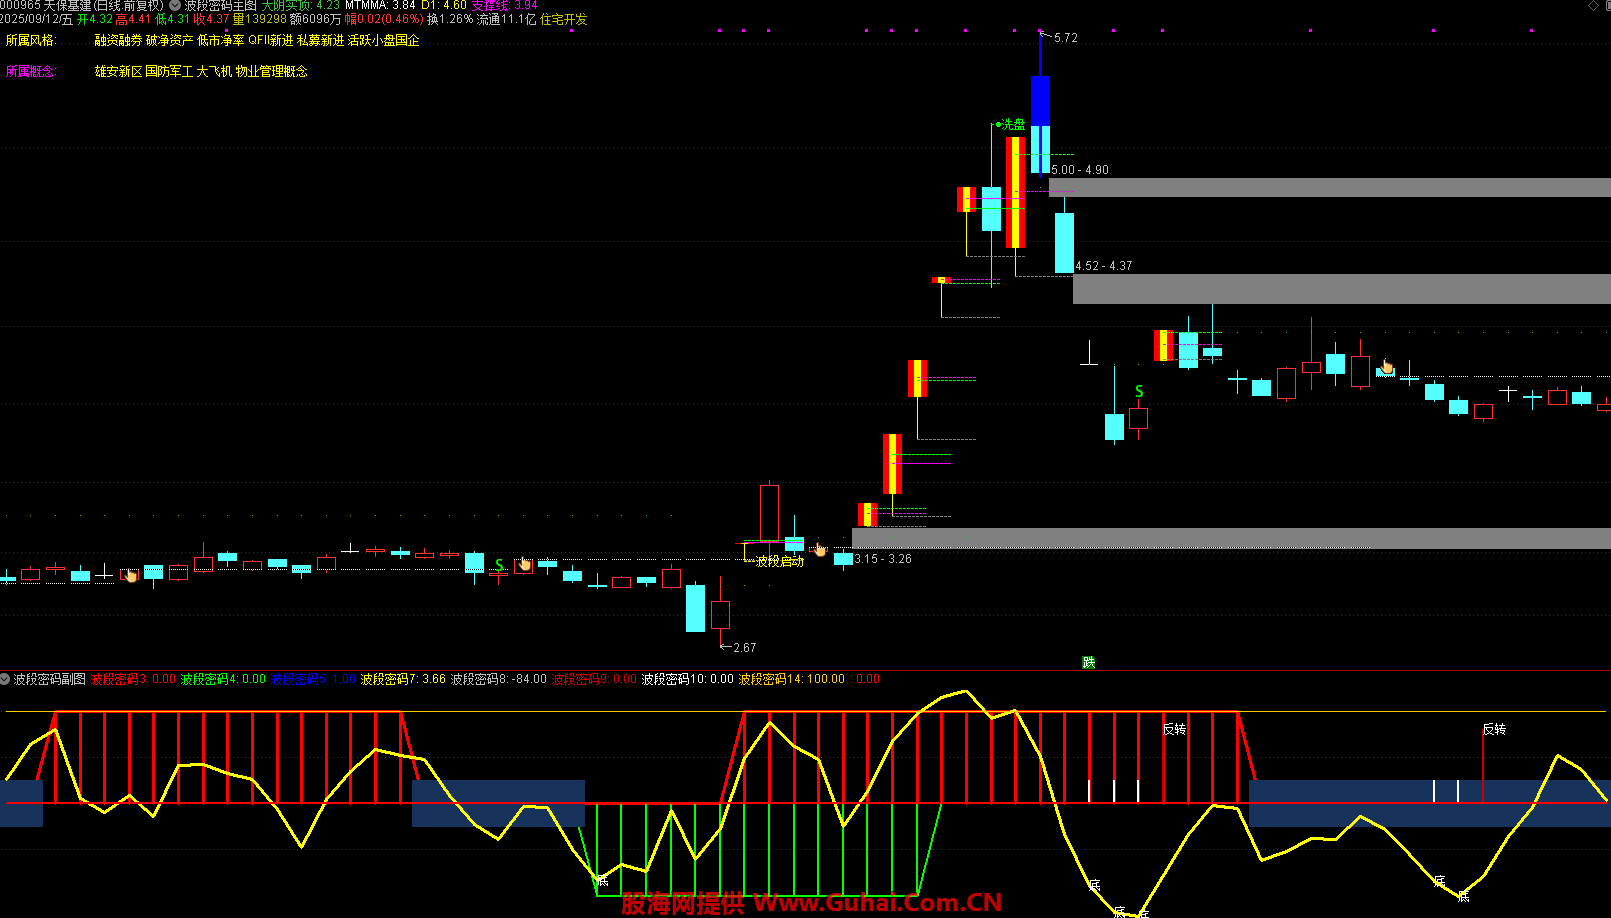
Task: Click the 3.15 - 3.26 zone label
Action: 883,559
